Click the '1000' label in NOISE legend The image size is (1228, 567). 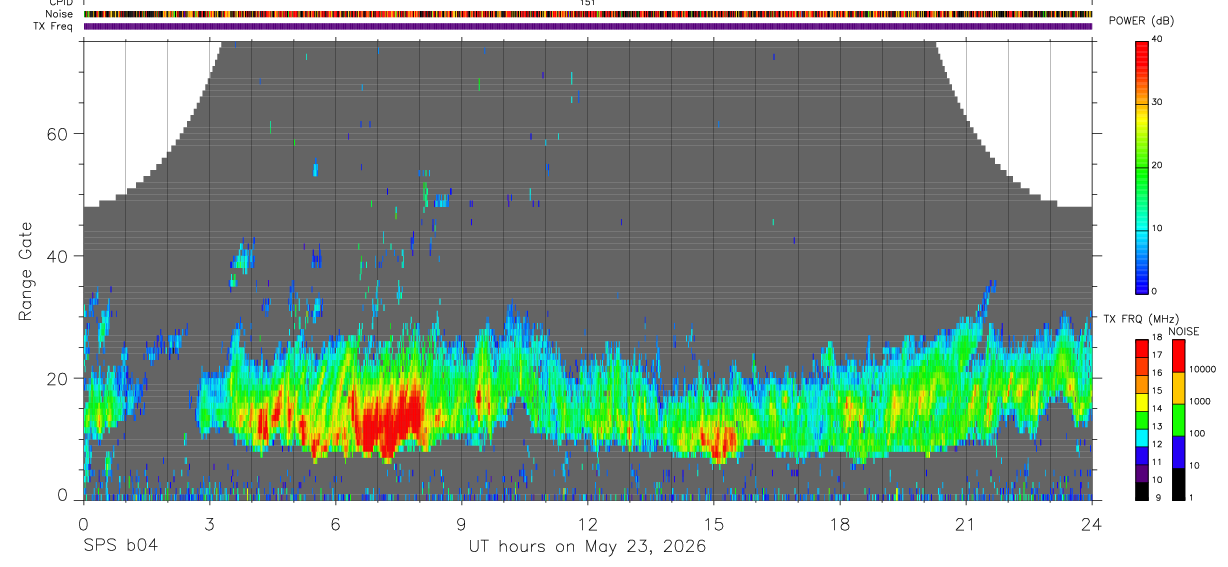(x=1199, y=401)
